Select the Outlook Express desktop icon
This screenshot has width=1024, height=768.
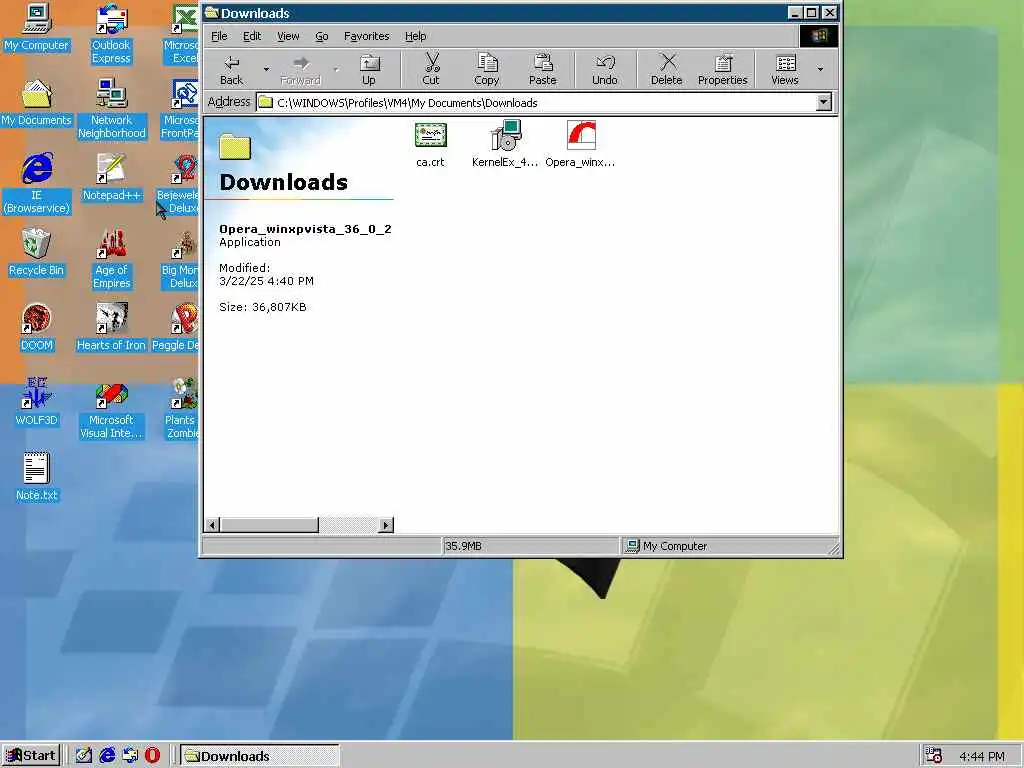point(111,34)
